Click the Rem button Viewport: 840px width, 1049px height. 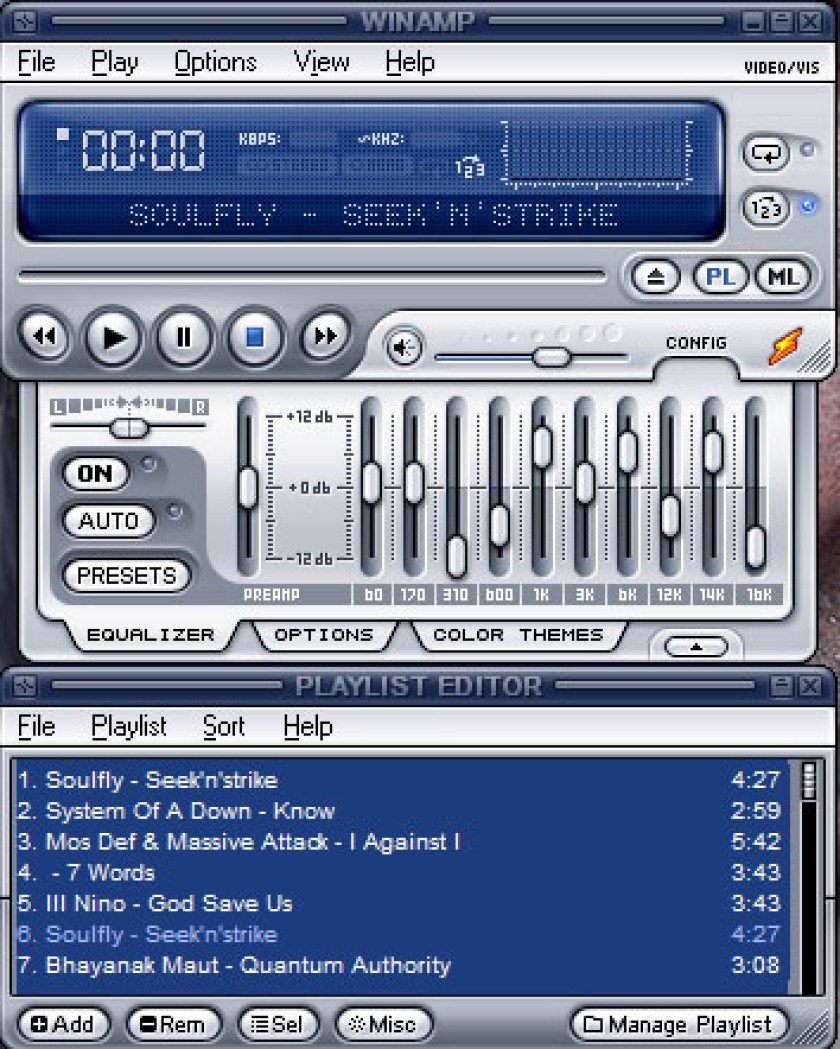coord(173,1024)
